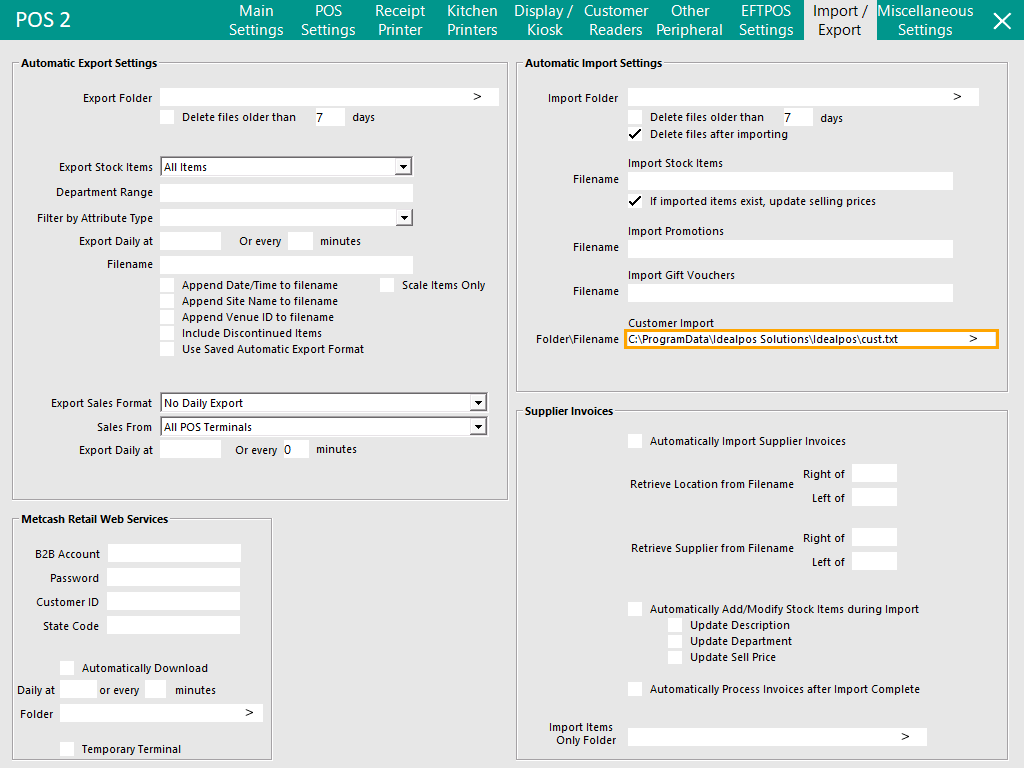Browse for Customer Import file path

pyautogui.click(x=973, y=339)
